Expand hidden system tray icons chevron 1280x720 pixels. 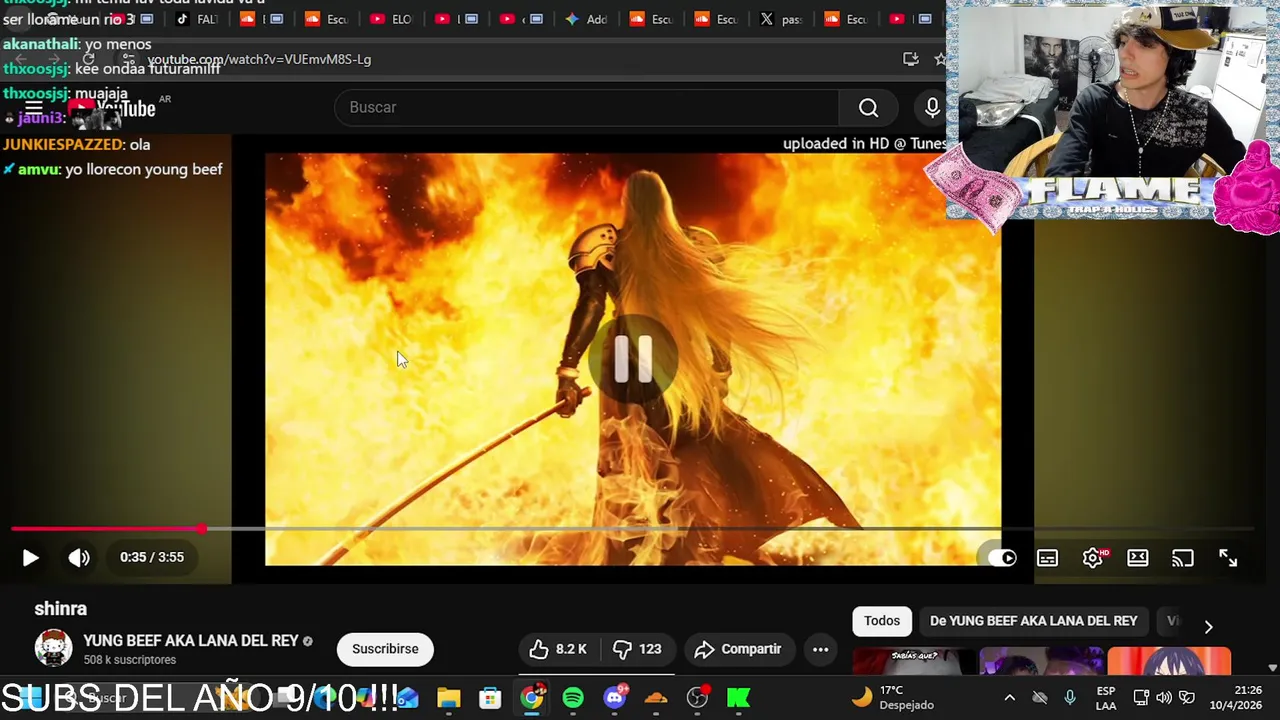tap(1009, 698)
